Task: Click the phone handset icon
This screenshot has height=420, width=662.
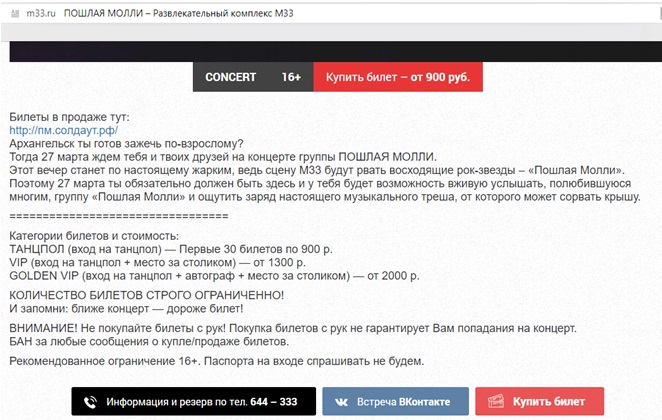Action: pos(91,401)
